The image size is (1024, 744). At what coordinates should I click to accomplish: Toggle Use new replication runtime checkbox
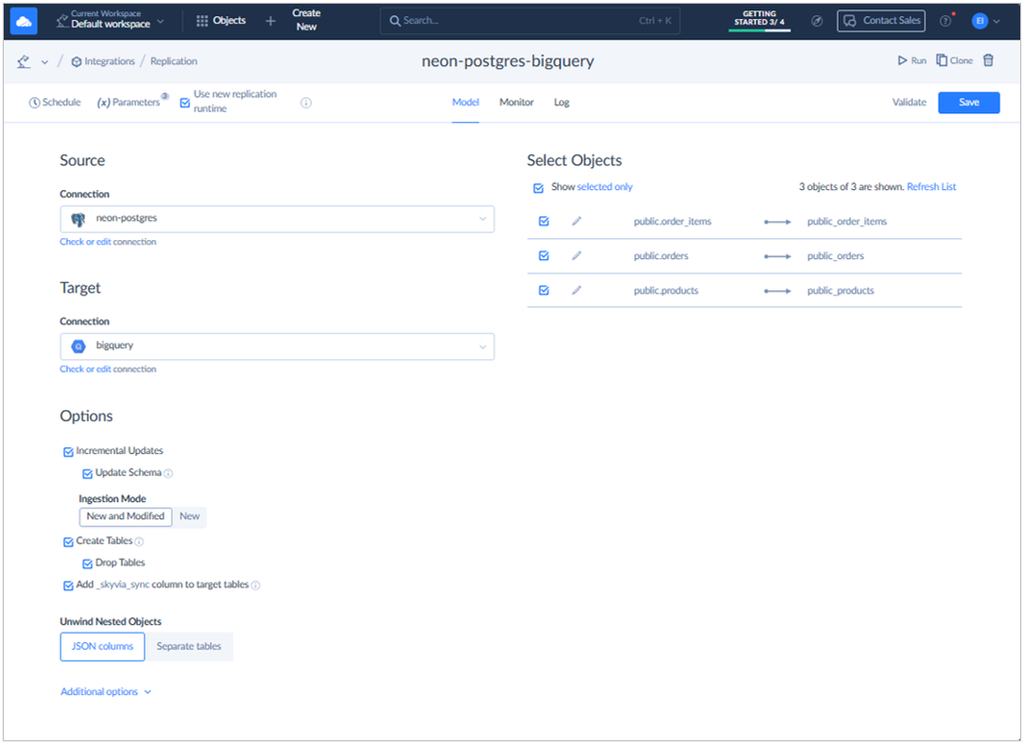185,103
